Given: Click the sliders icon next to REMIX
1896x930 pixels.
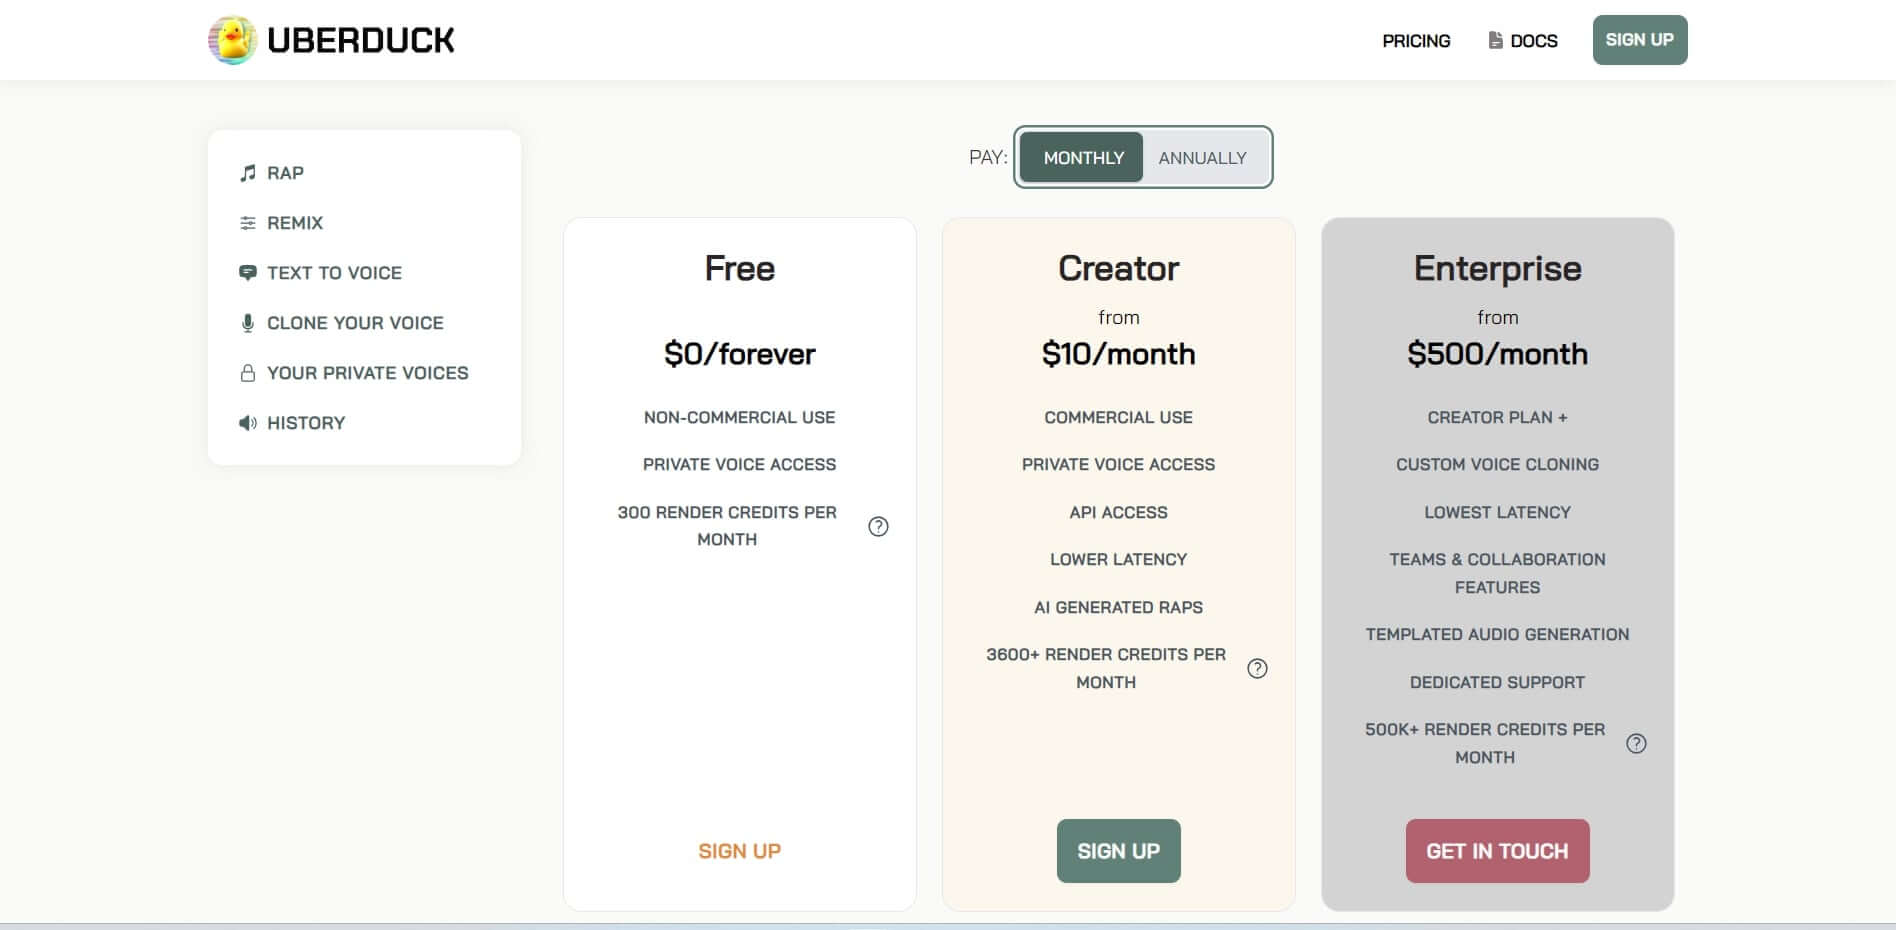Looking at the screenshot, I should [x=248, y=223].
